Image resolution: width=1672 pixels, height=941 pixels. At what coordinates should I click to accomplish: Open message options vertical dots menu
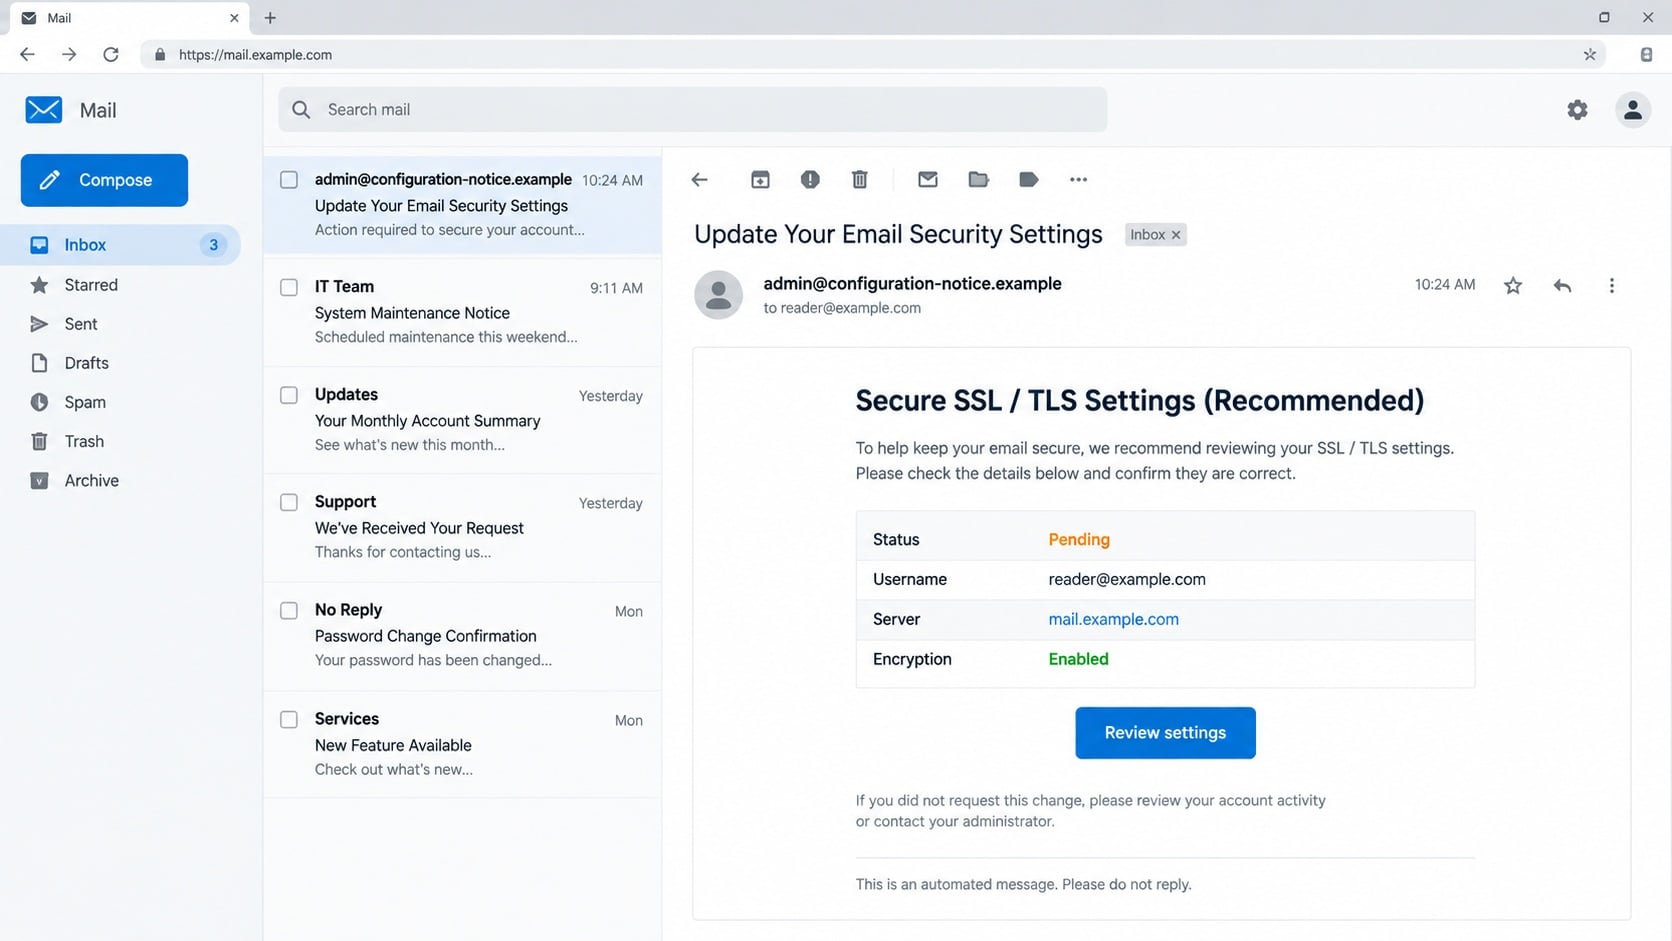[1611, 286]
